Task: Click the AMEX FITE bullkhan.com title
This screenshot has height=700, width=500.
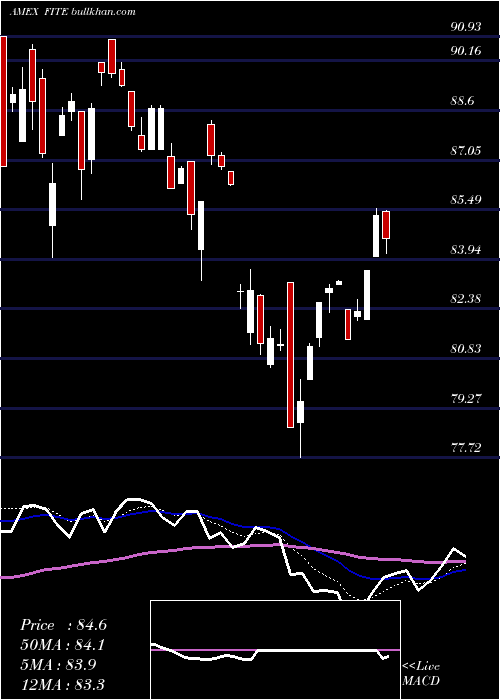Action: point(72,12)
